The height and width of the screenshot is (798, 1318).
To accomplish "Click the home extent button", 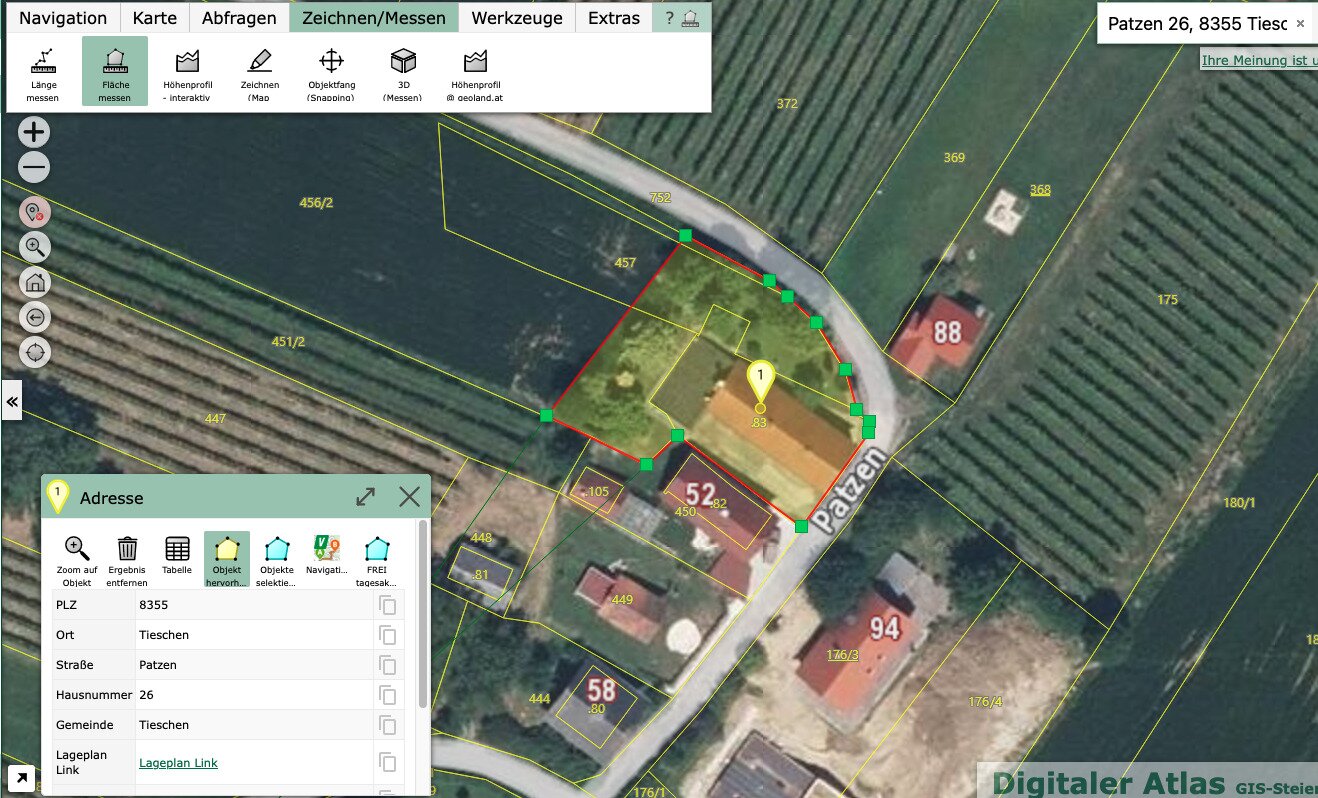I will (35, 282).
